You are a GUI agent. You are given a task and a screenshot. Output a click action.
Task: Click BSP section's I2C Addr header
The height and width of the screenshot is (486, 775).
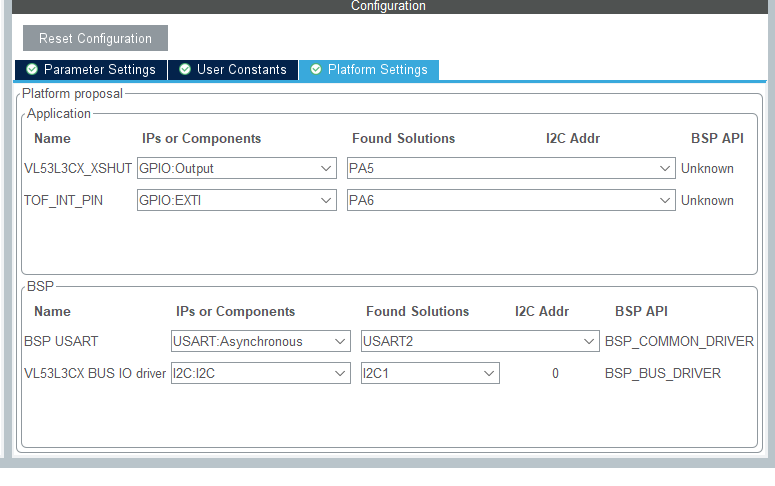[542, 311]
